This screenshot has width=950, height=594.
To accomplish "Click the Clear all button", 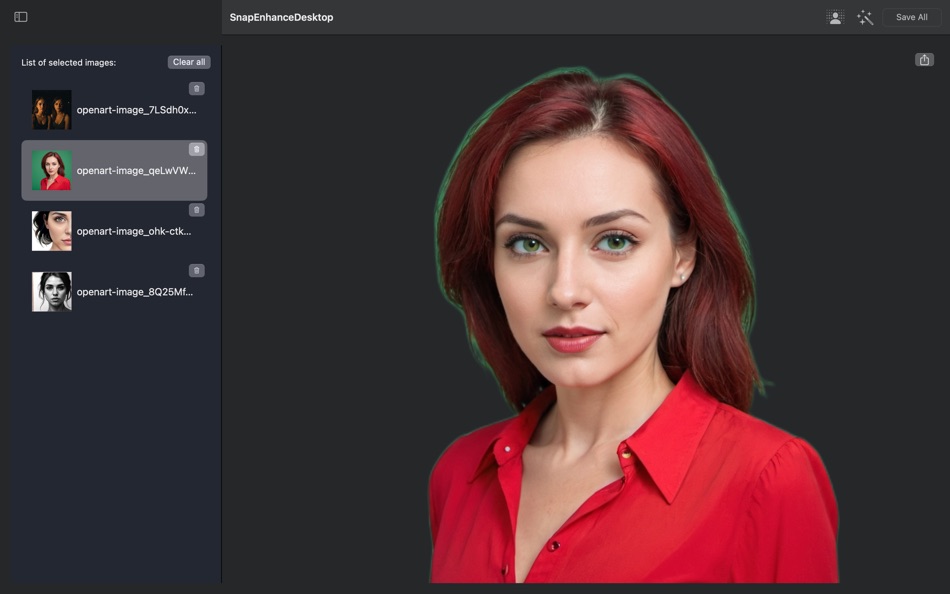I will (x=188, y=61).
